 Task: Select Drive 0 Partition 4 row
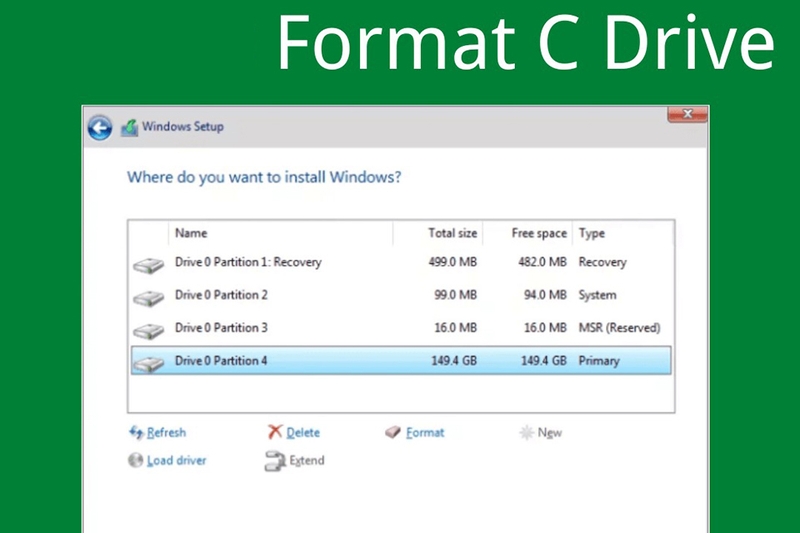coord(401,361)
